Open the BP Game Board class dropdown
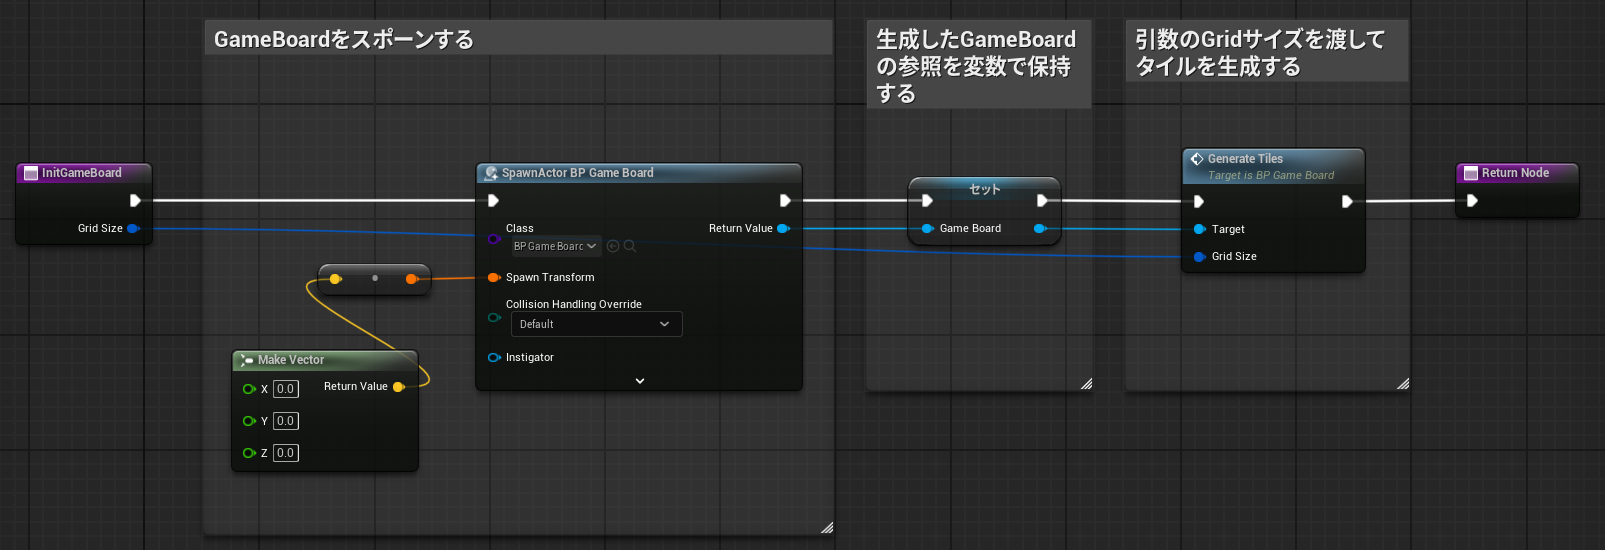Screen dimensions: 1605x550 click(556, 246)
